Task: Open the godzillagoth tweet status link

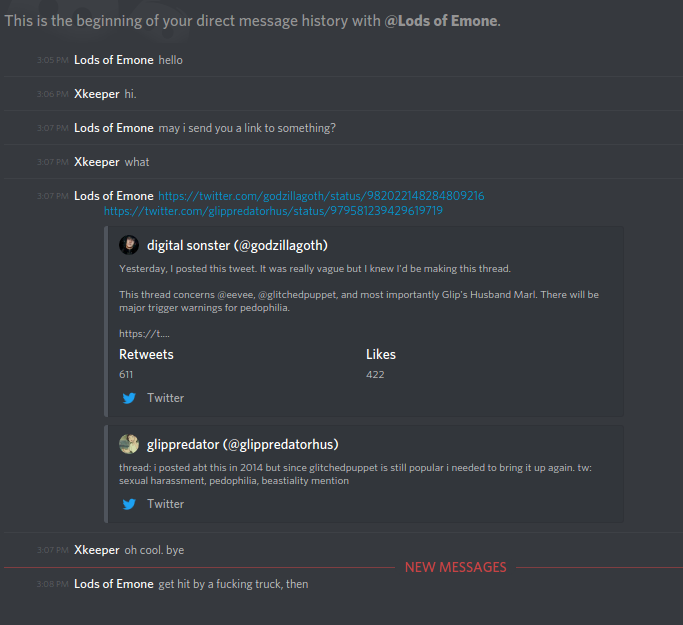Action: pyautogui.click(x=321, y=196)
